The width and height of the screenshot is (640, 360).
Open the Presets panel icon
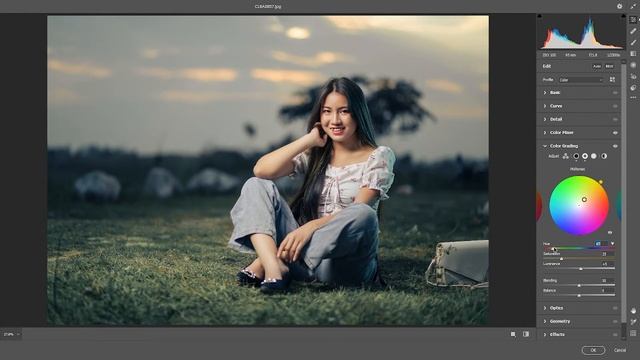click(x=633, y=87)
